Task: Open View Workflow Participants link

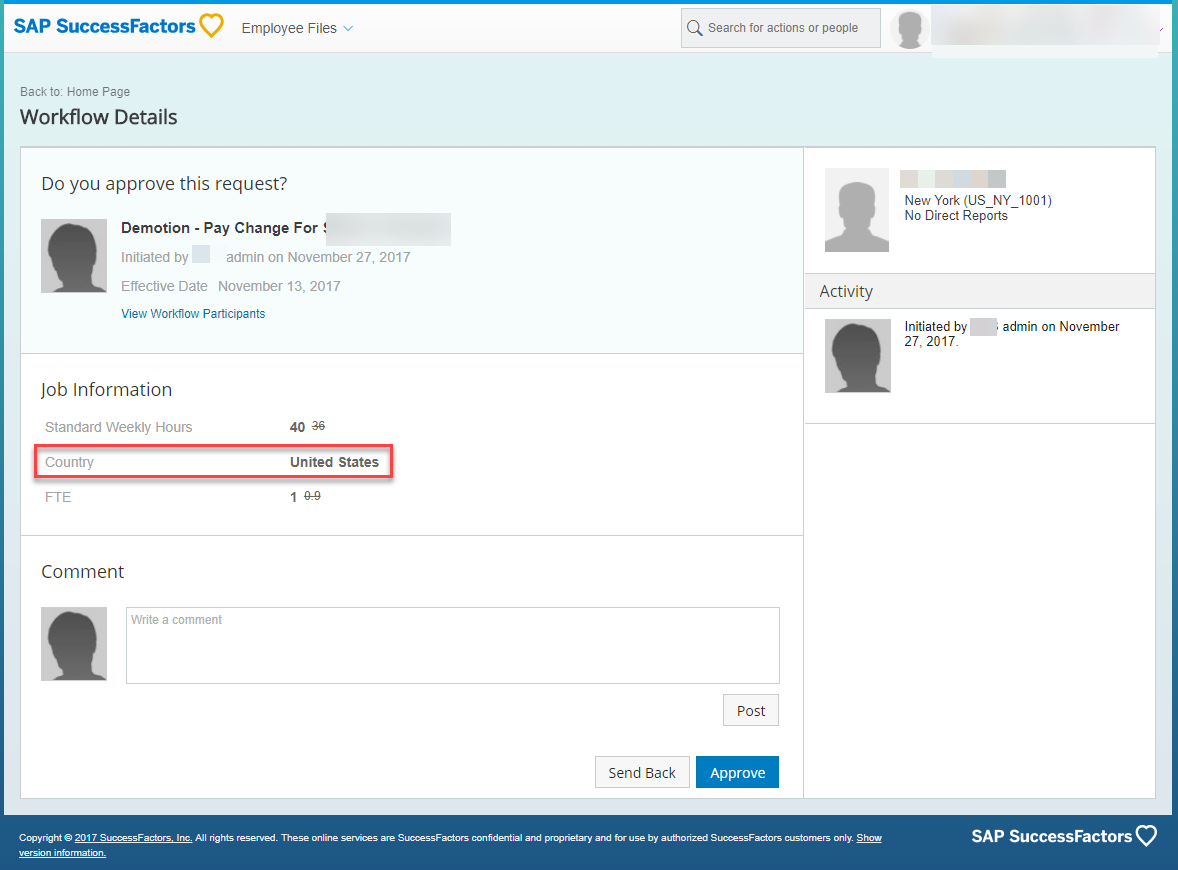Action: click(193, 313)
